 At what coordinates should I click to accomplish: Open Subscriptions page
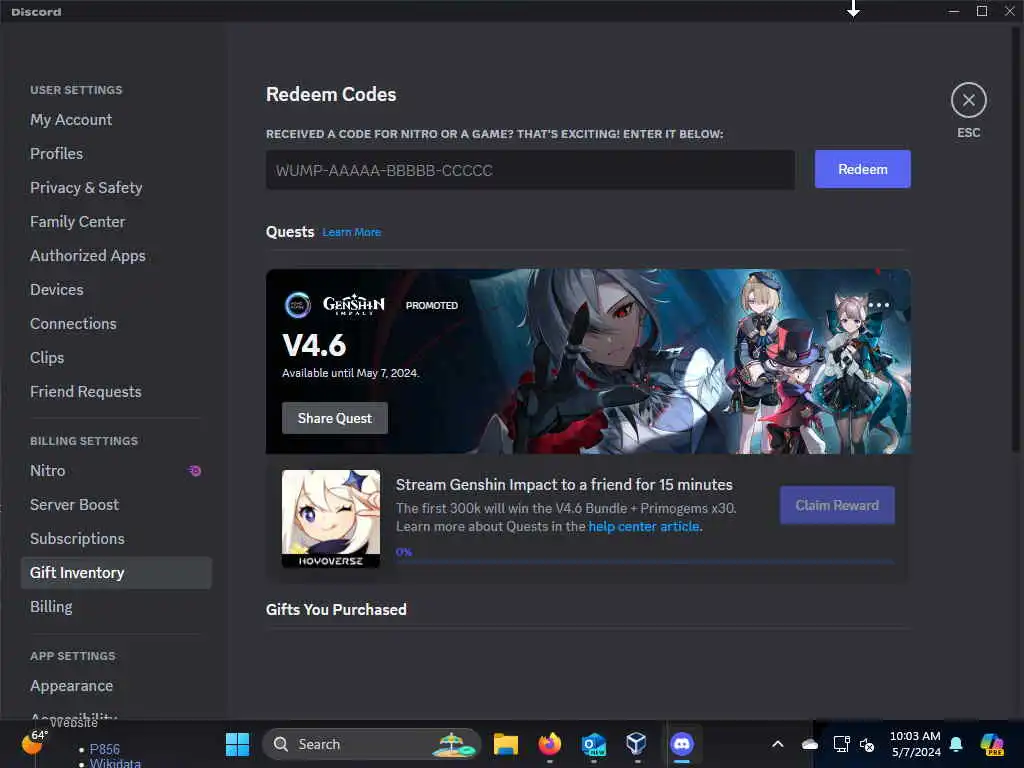click(x=77, y=538)
